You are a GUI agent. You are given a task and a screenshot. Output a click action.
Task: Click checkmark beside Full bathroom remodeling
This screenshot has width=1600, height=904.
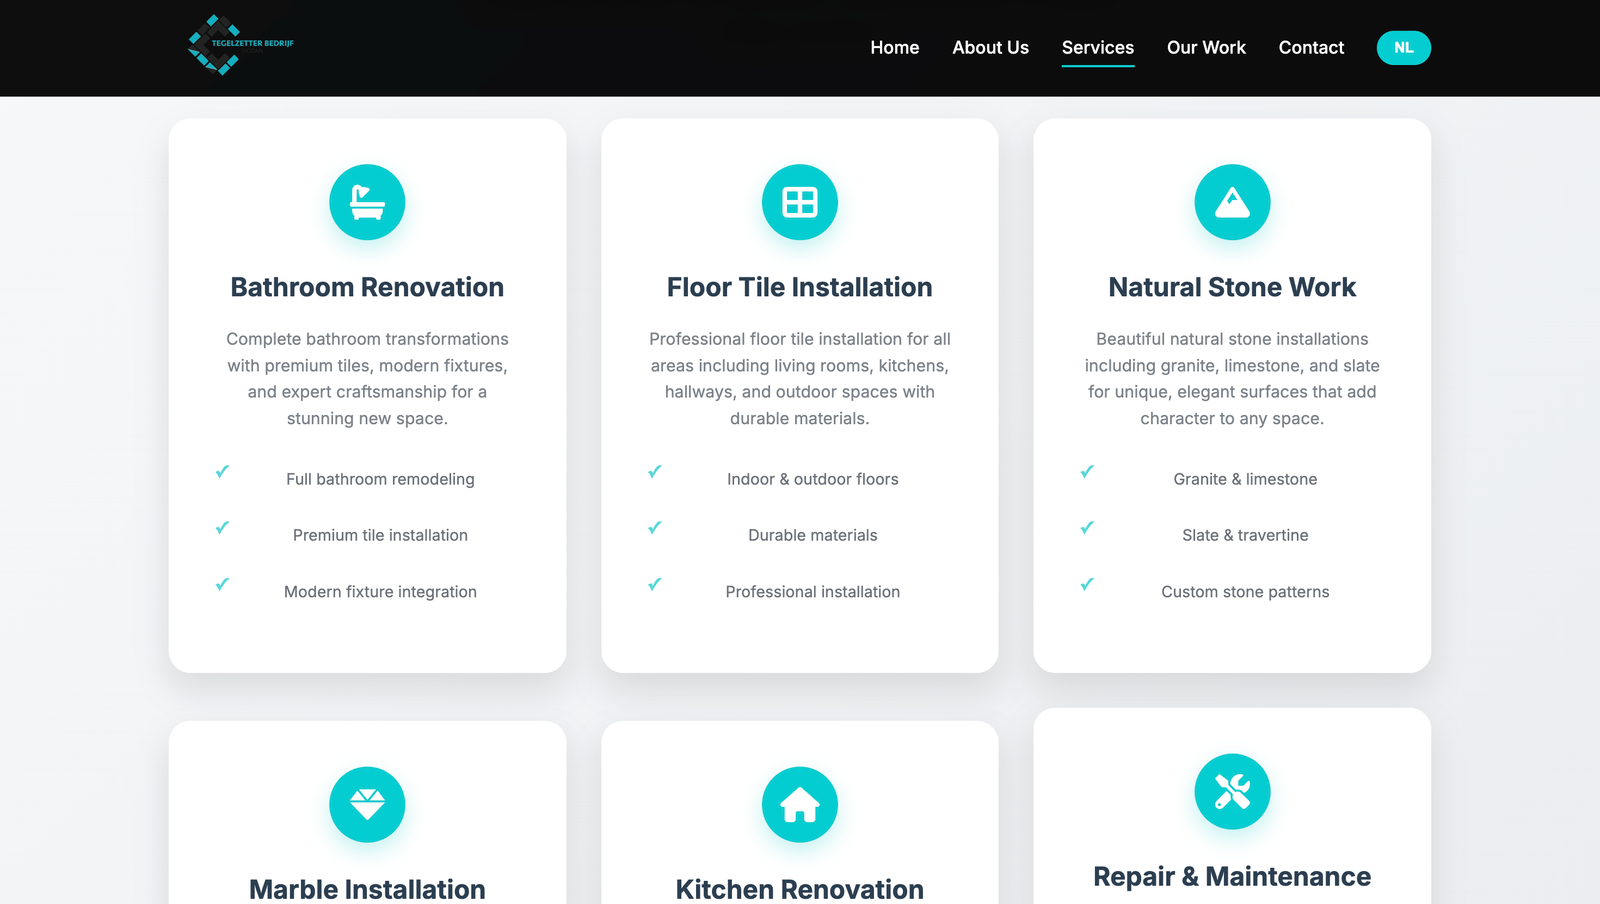222,471
